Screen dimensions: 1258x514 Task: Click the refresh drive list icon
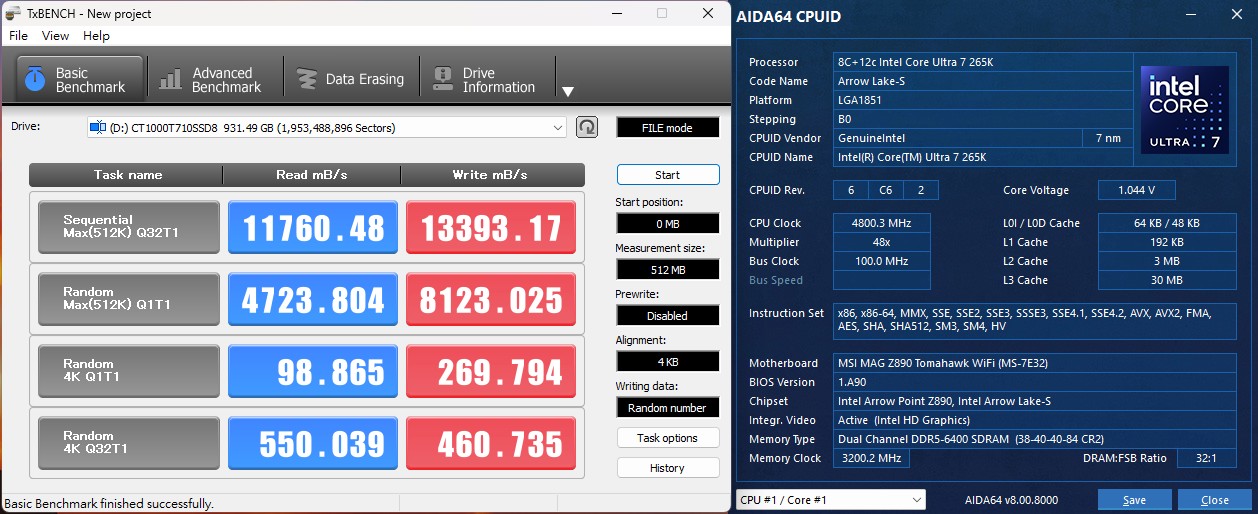587,127
